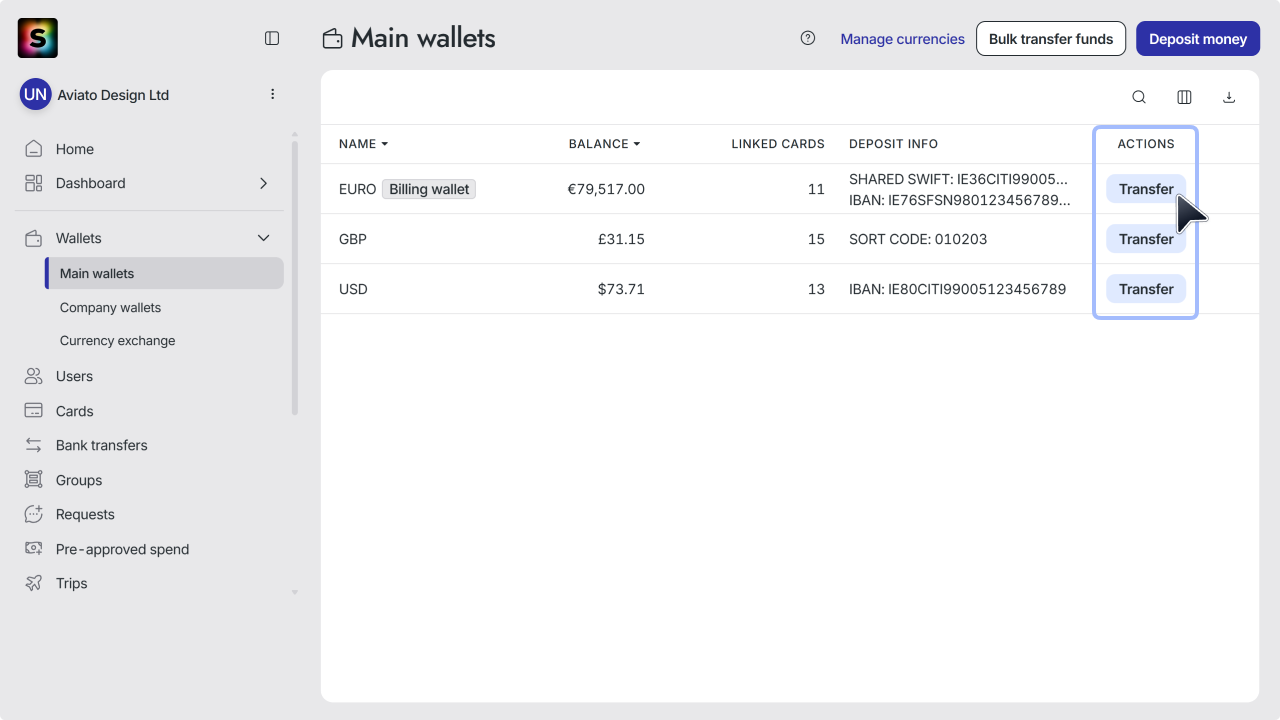1280x720 pixels.
Task: Click the Pre-approved spend icon
Action: click(34, 549)
